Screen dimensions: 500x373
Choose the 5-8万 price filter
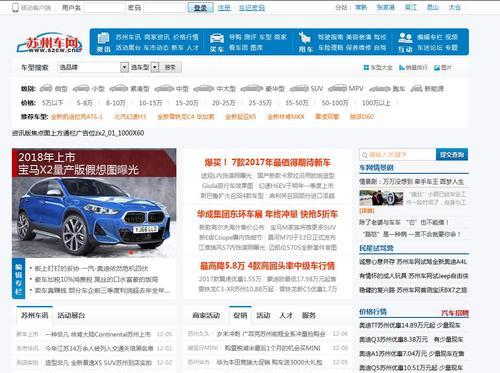(x=84, y=103)
